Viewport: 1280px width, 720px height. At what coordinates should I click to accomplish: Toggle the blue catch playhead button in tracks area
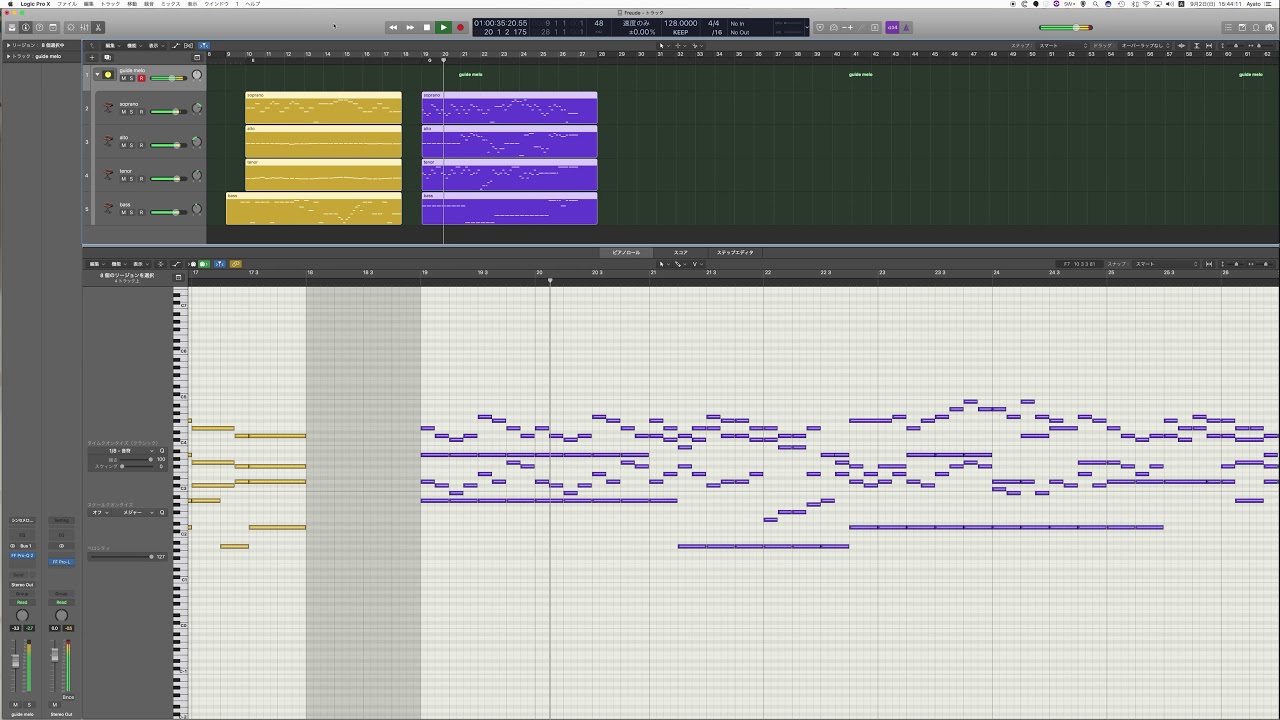tap(204, 45)
